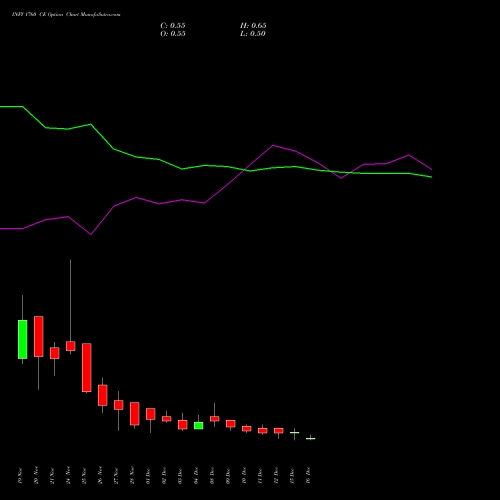Select the red candle for 03 Dec
Image resolution: width=500 pixels, height=500 pixels.
click(183, 425)
